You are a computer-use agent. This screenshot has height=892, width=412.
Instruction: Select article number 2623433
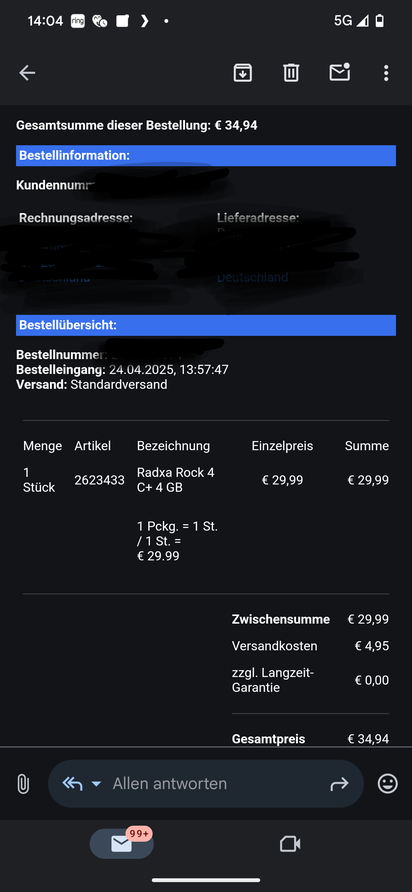(x=100, y=480)
